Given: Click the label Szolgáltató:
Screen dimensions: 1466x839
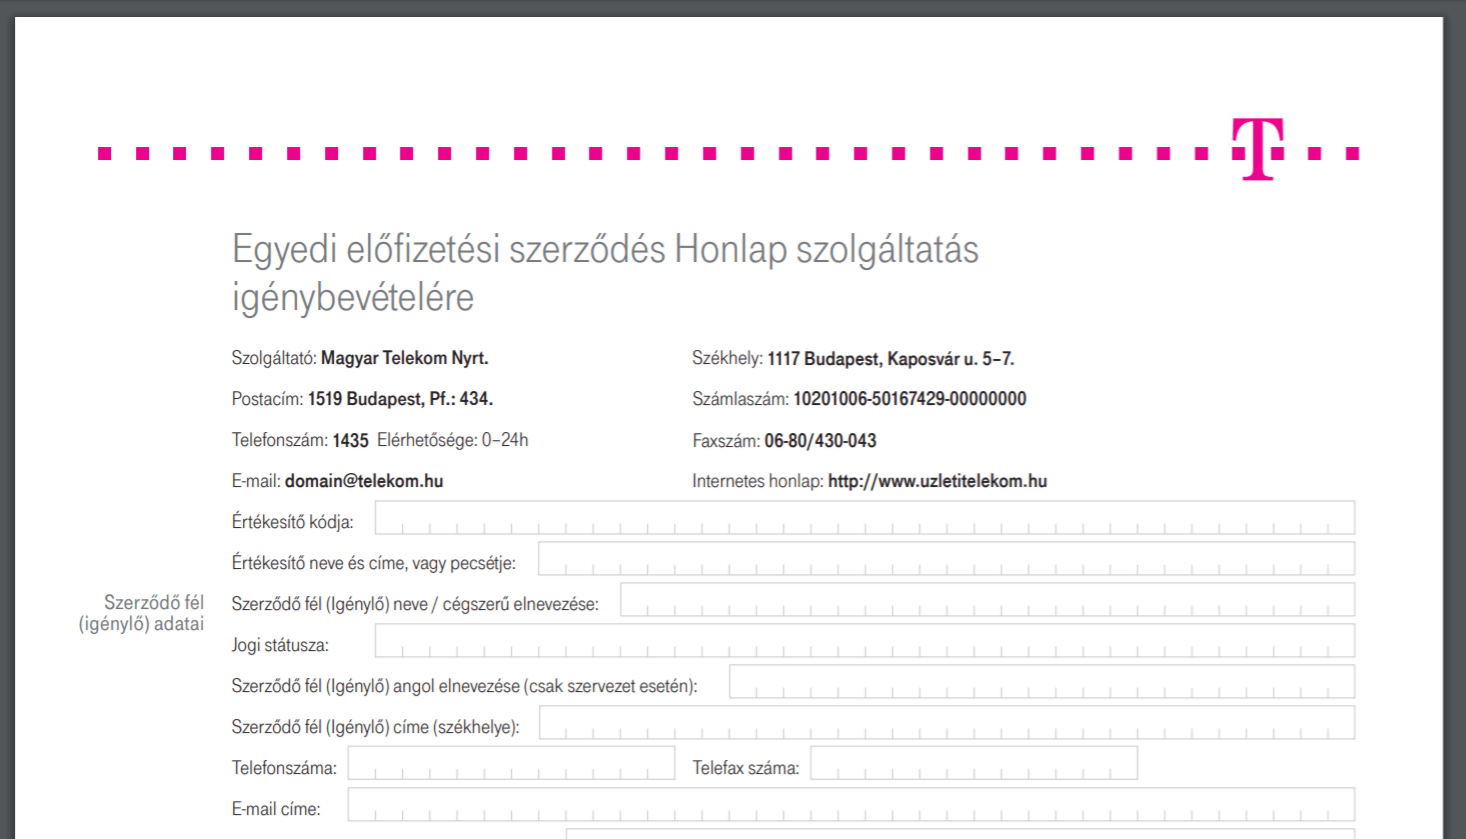Looking at the screenshot, I should click(274, 358).
